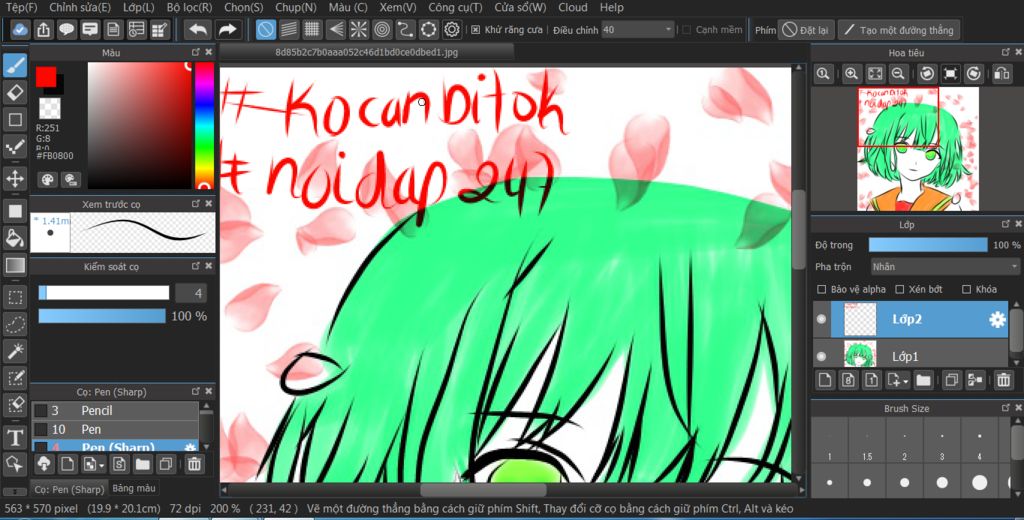Image resolution: width=1024 pixels, height=520 pixels.
Task: Open the Pha trộn blend mode dropdown
Action: pos(946,267)
